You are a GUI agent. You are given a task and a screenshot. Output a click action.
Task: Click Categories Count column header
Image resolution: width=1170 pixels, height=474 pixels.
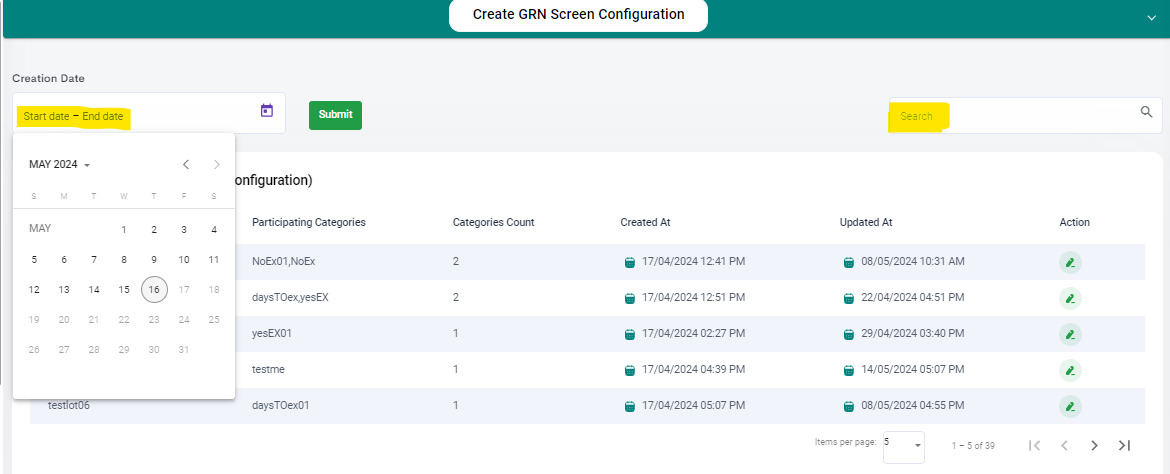tap(493, 222)
